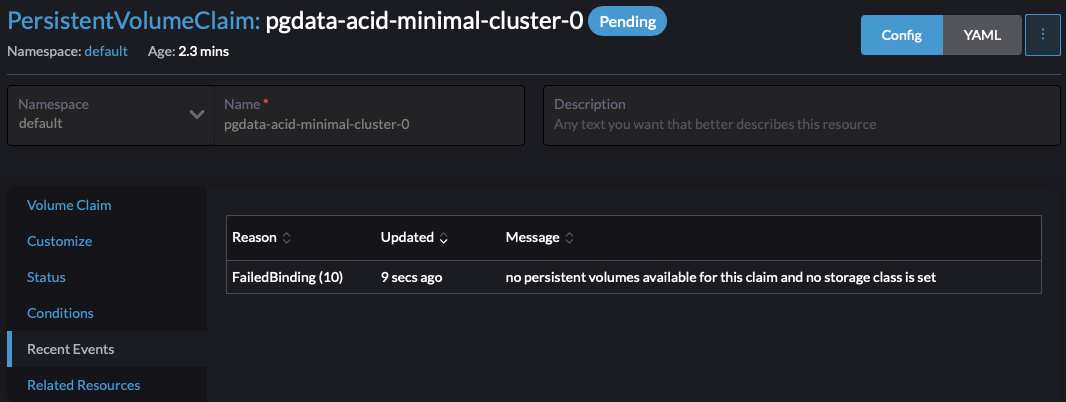Select the FailedBinding event row
The height and width of the screenshot is (402, 1066).
pyautogui.click(x=634, y=277)
